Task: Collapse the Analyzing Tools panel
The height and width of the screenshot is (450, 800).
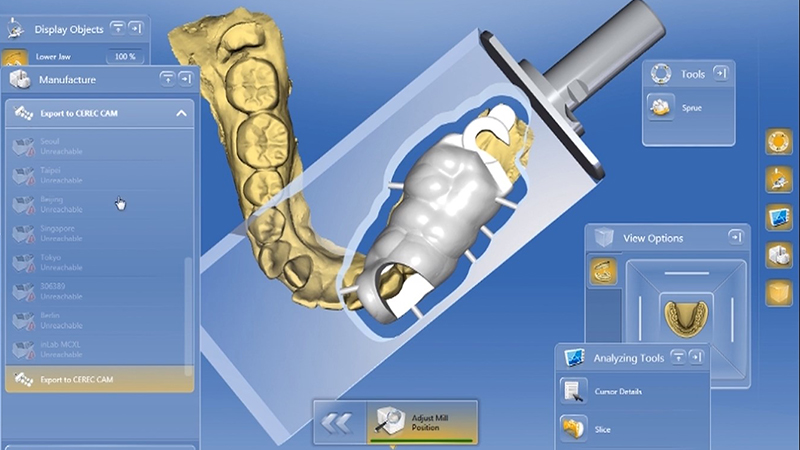Action: pos(677,357)
